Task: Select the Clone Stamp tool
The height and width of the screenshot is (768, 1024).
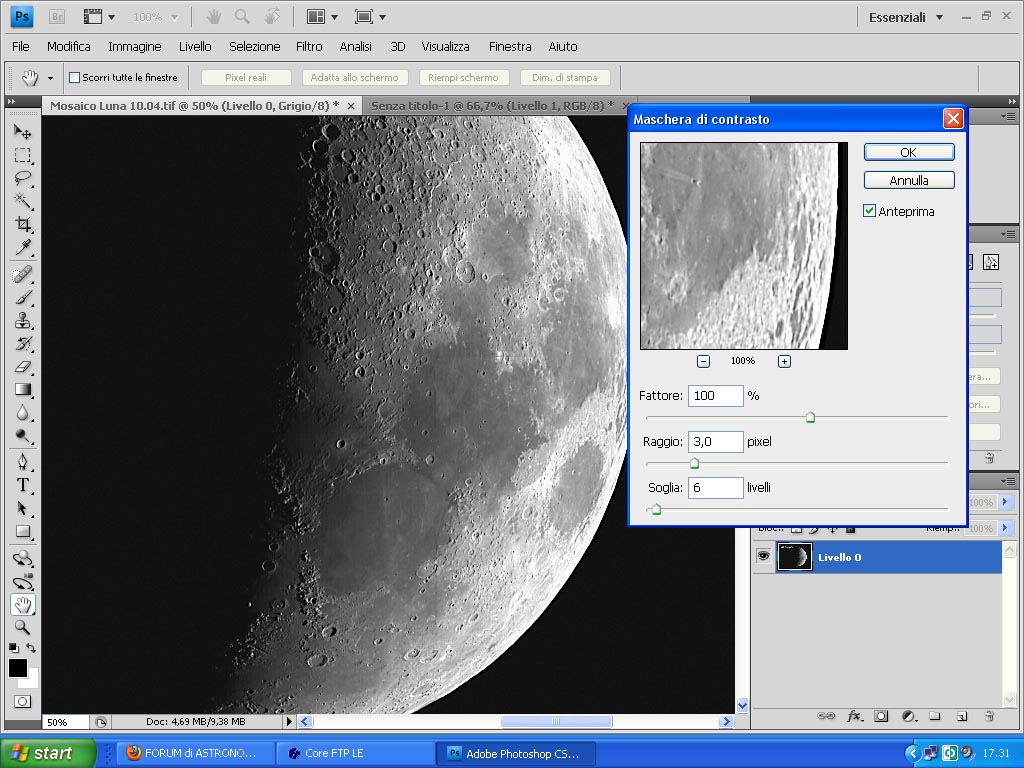Action: click(x=22, y=321)
